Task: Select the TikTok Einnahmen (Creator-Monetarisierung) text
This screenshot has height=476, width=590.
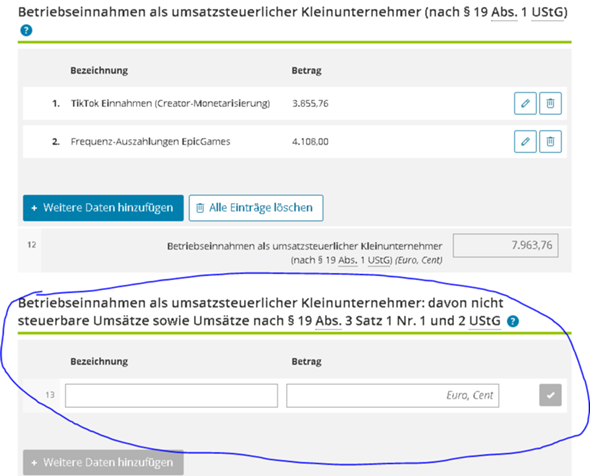Action: click(x=170, y=103)
